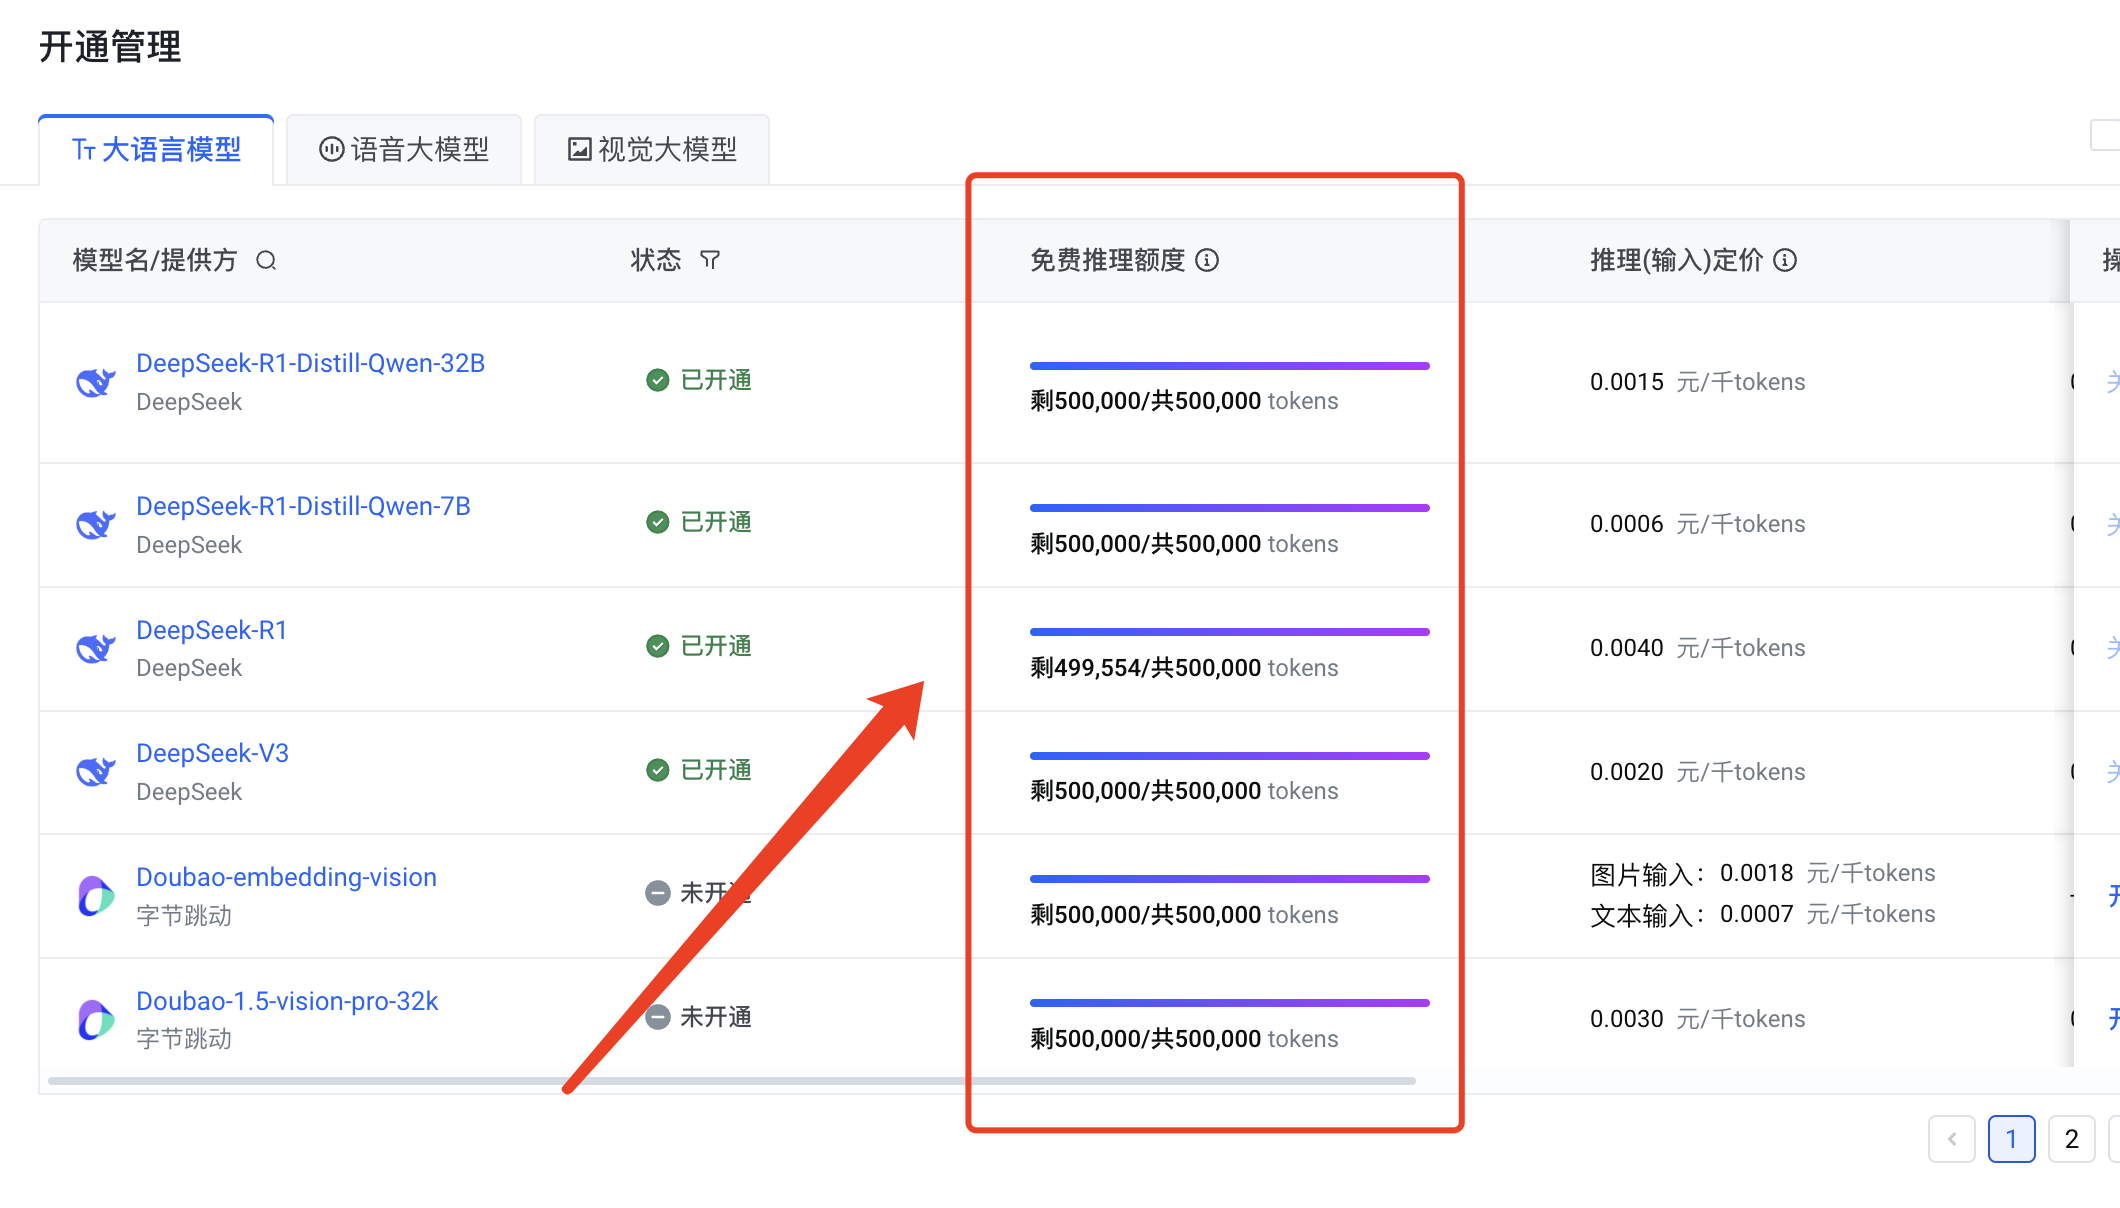Click the quota text 剩499,554/共500,000 tokens

1184,668
